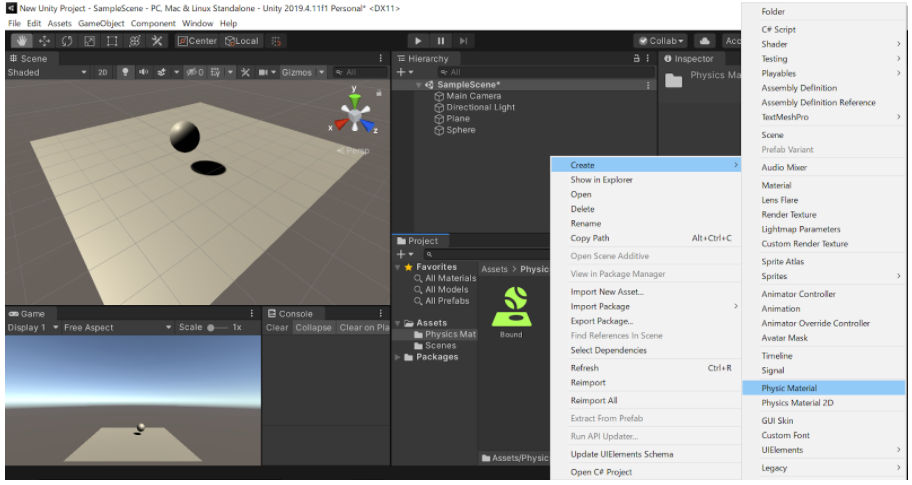
Task: Choose C# Script from Create submenu
Action: point(824,29)
